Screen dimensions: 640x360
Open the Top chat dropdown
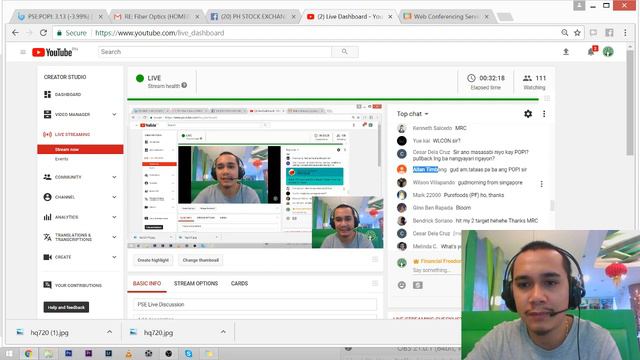(413, 114)
